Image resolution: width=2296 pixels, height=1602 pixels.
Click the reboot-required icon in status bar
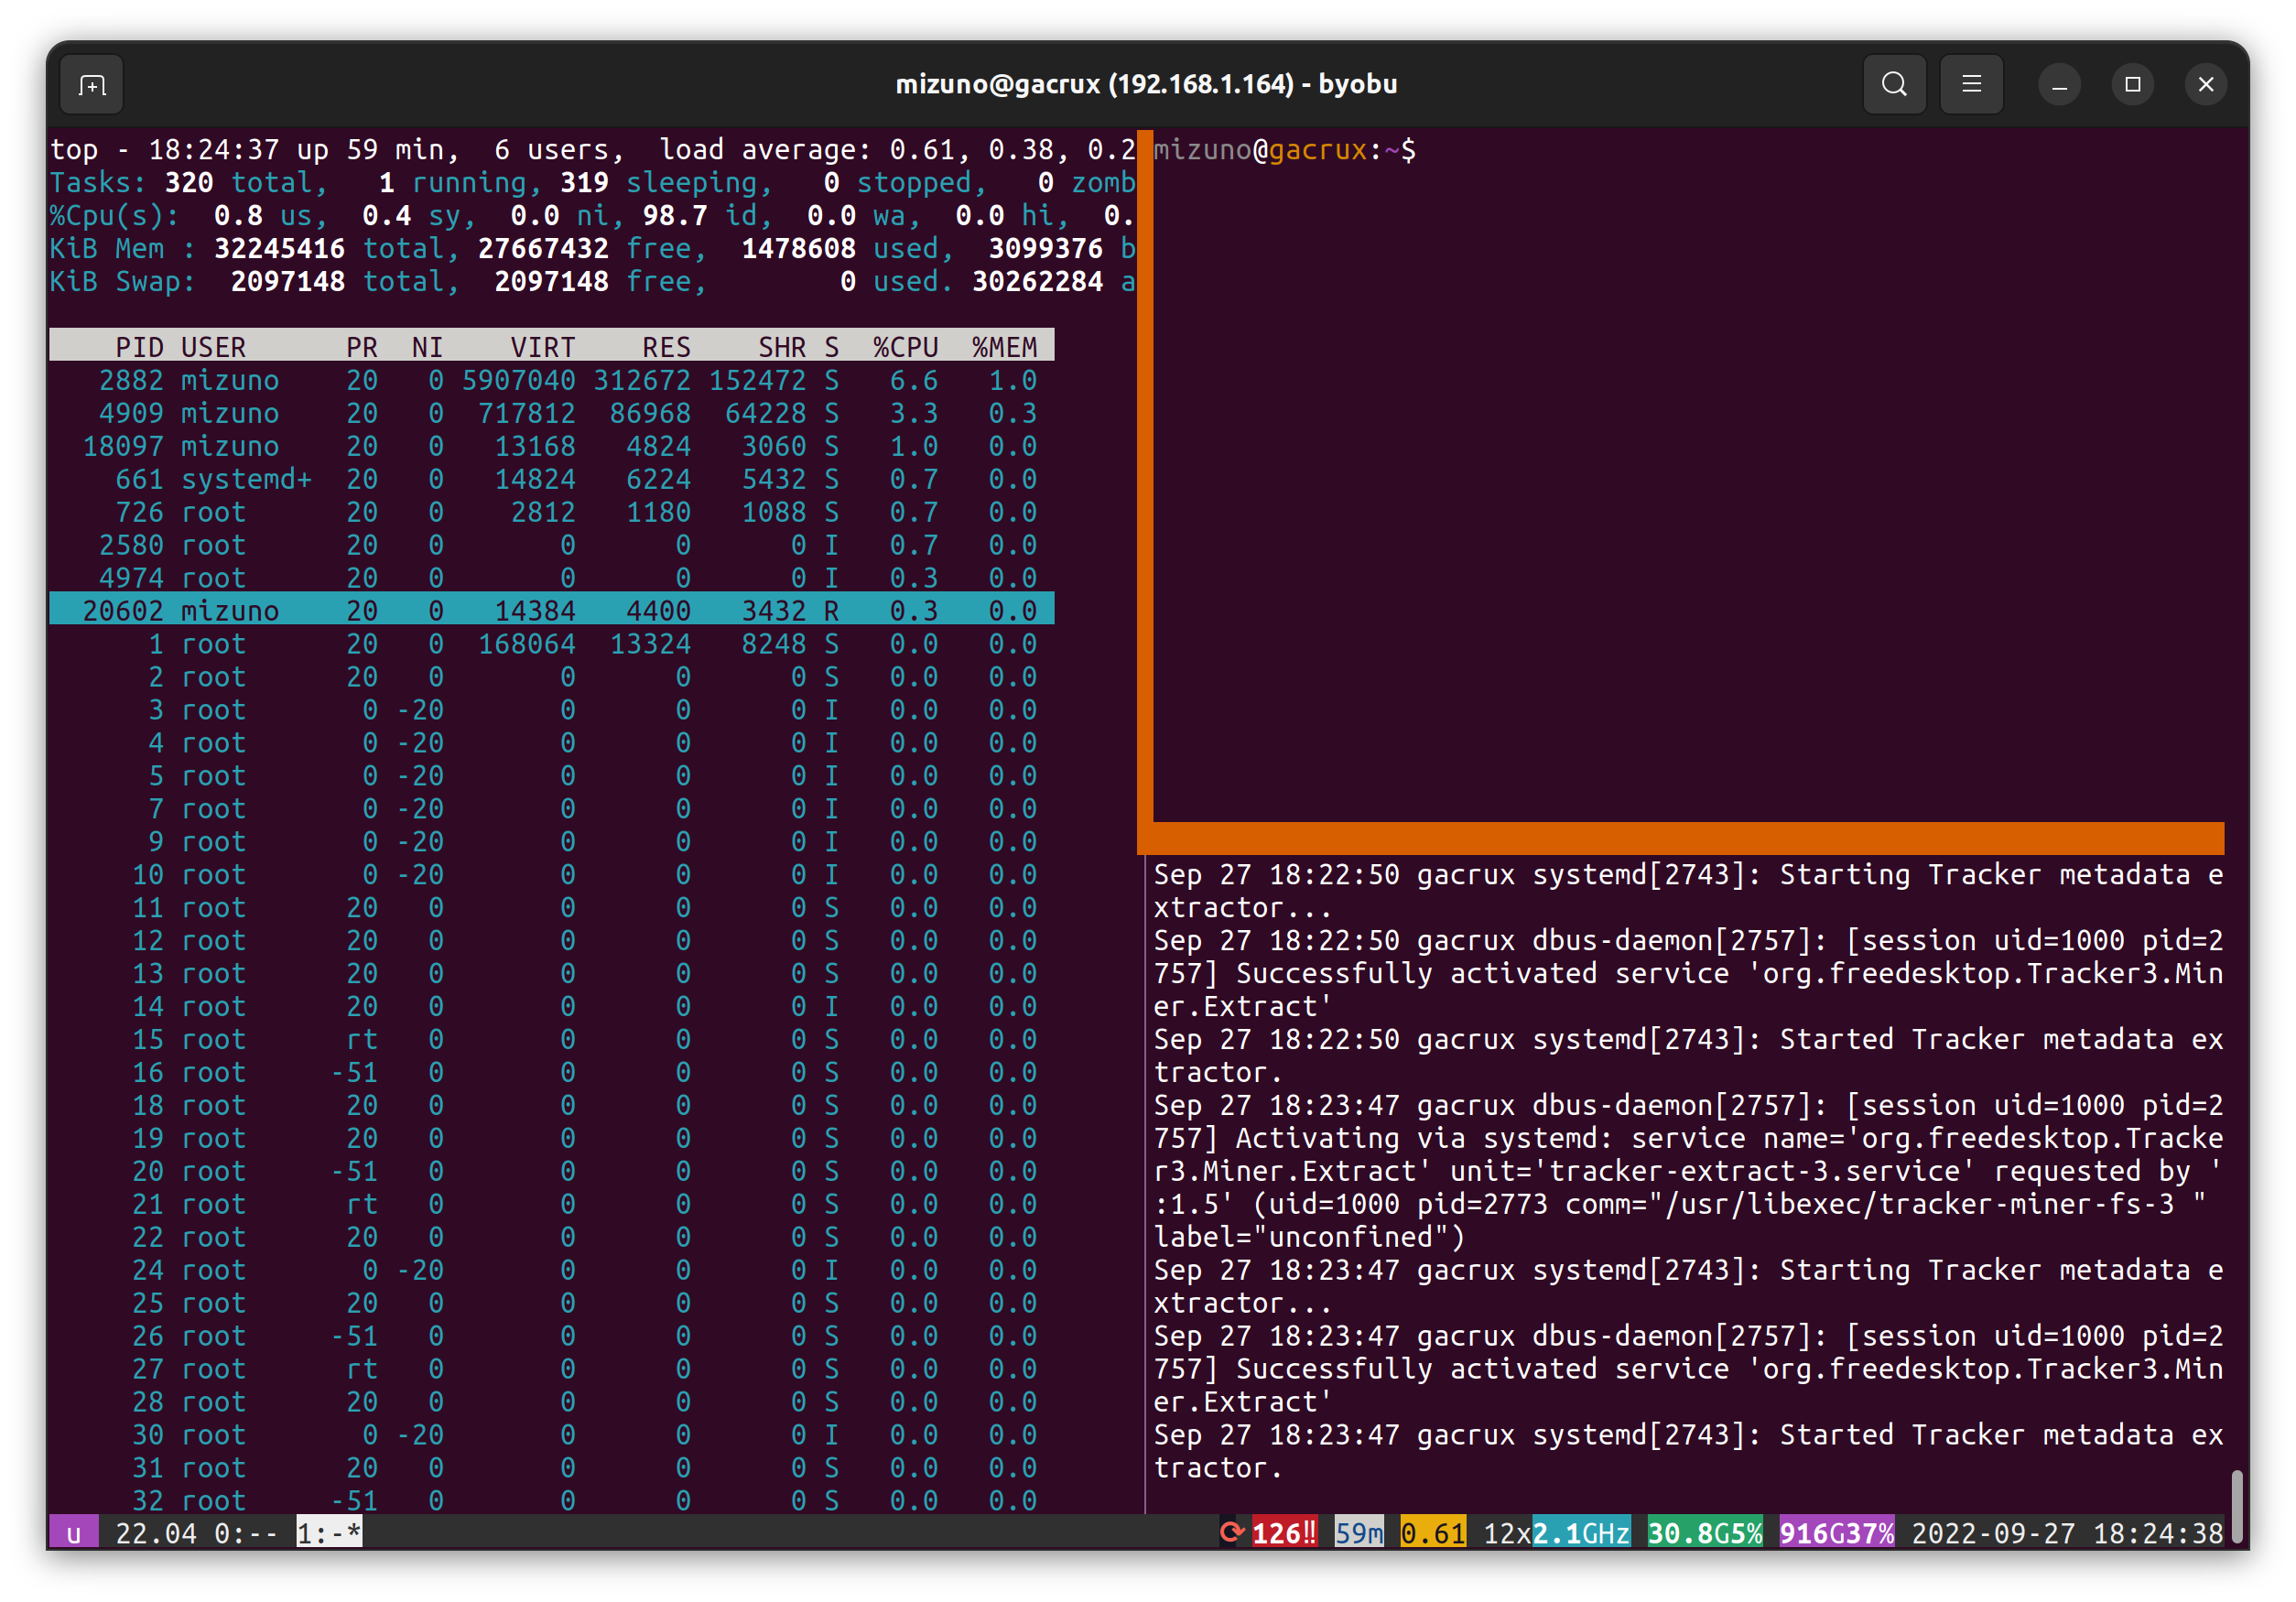tap(1232, 1532)
